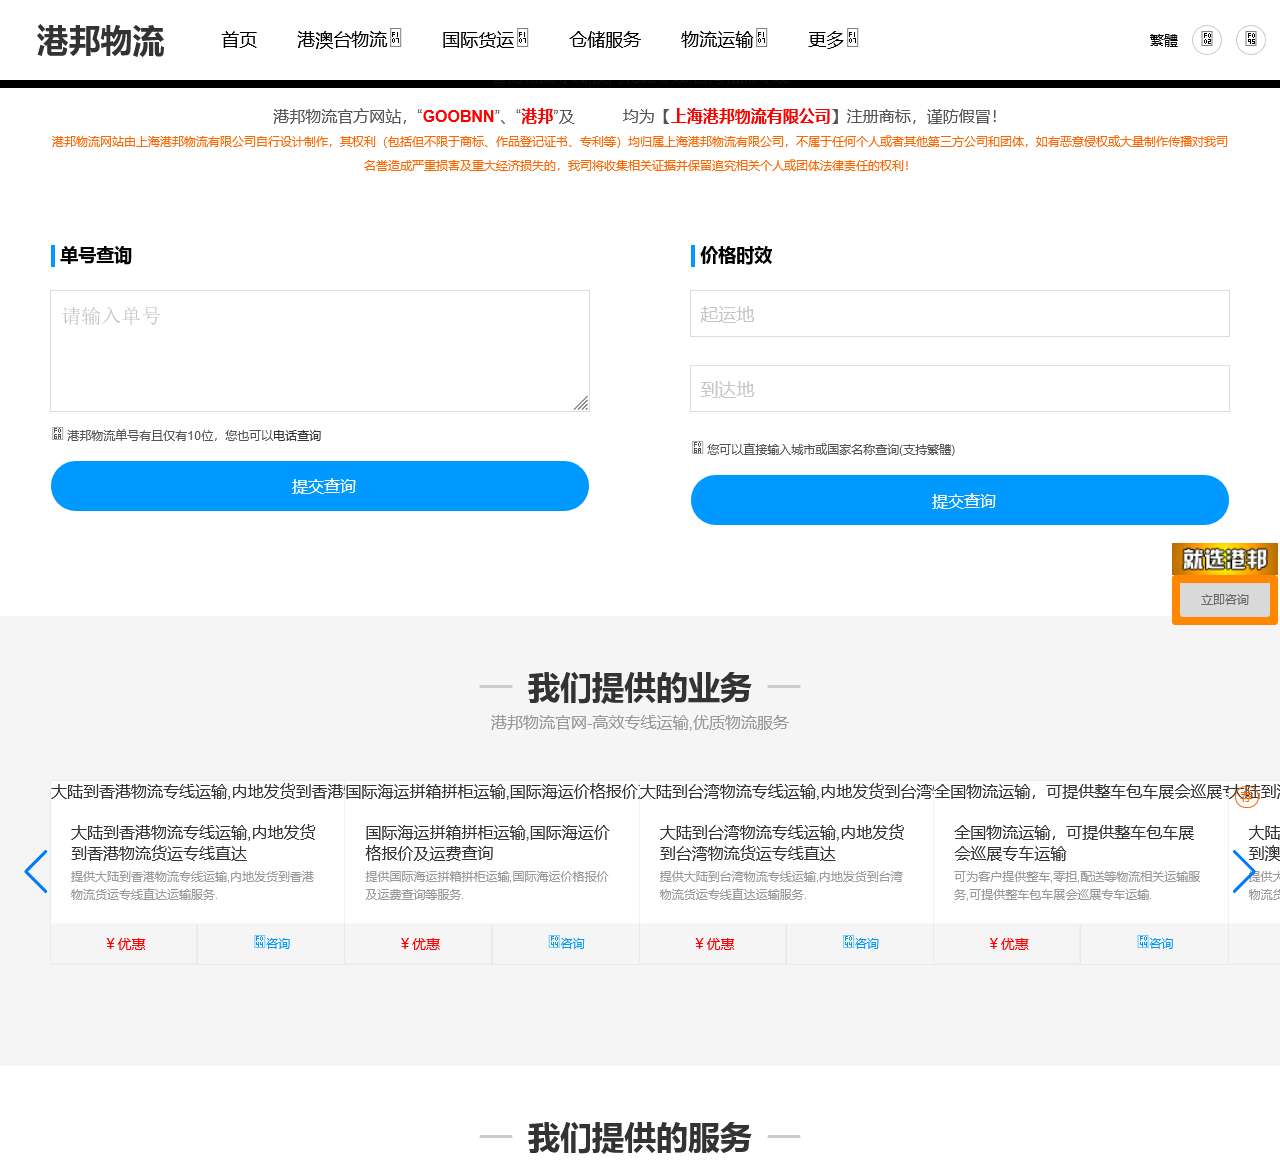Click 咨询 on the Taiwan card
Screen dimensions: 1280x1167
click(x=861, y=944)
